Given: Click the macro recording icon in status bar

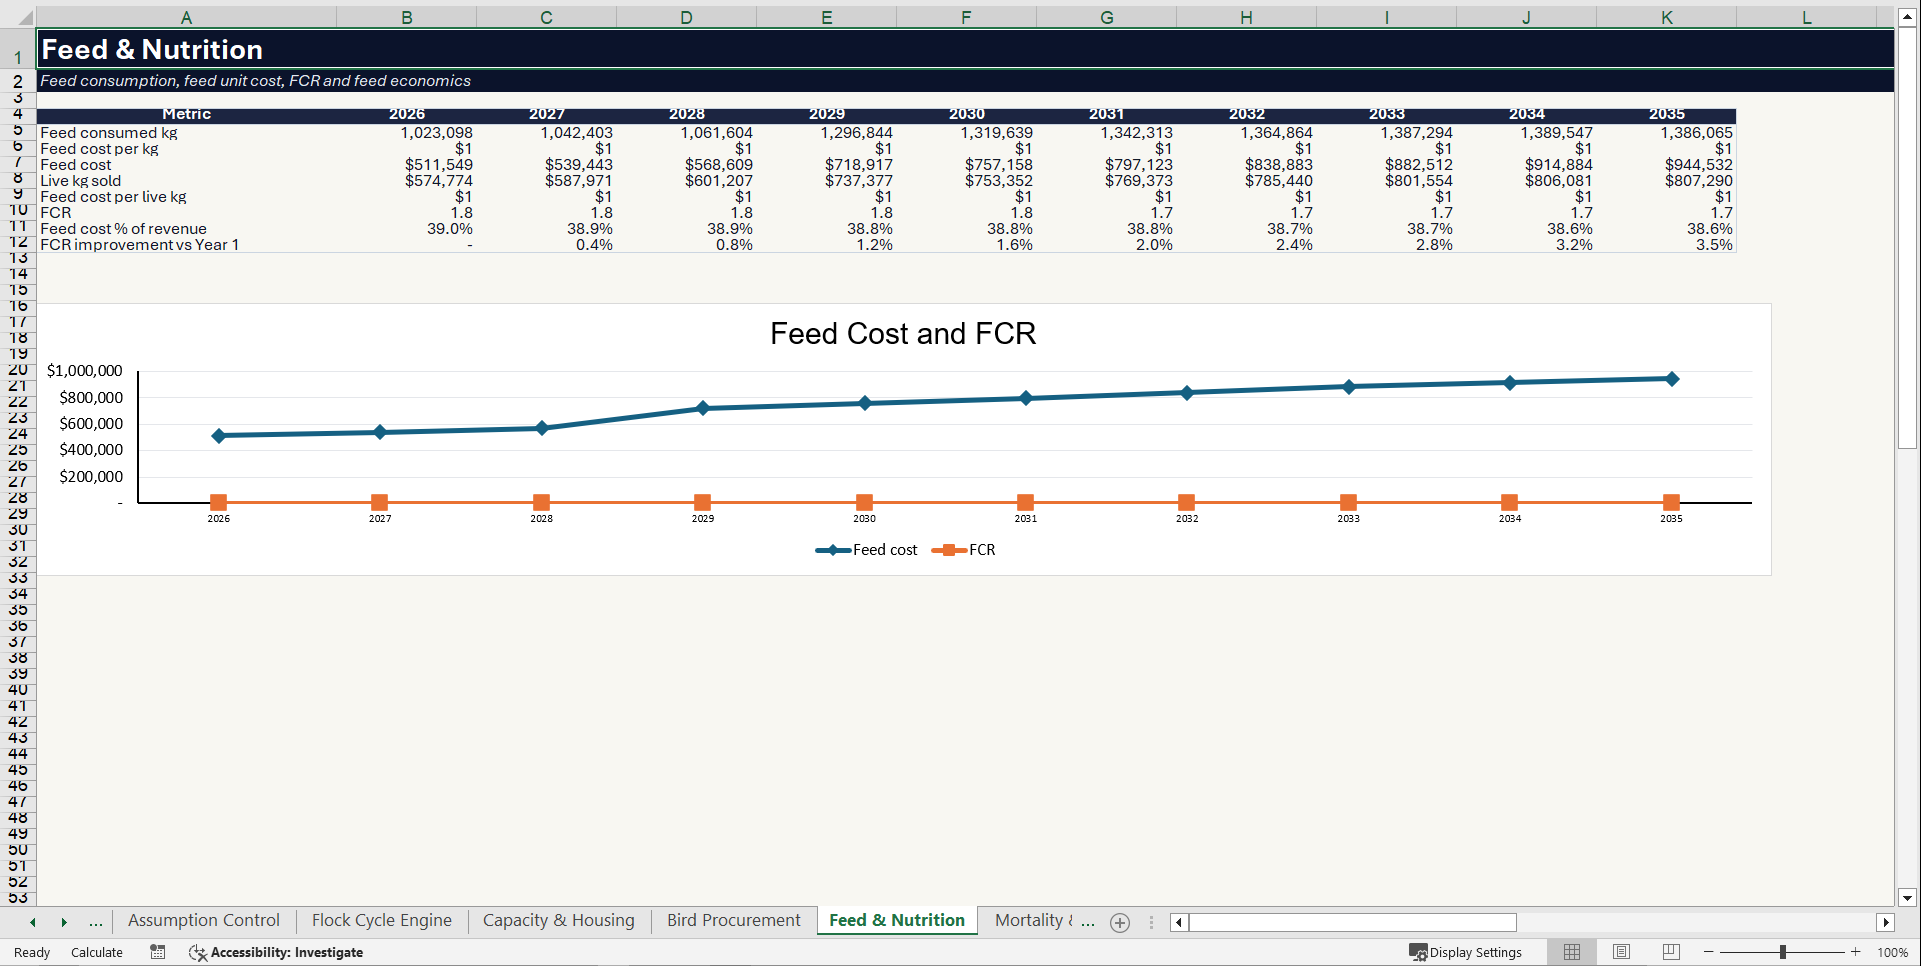Looking at the screenshot, I should click(158, 952).
